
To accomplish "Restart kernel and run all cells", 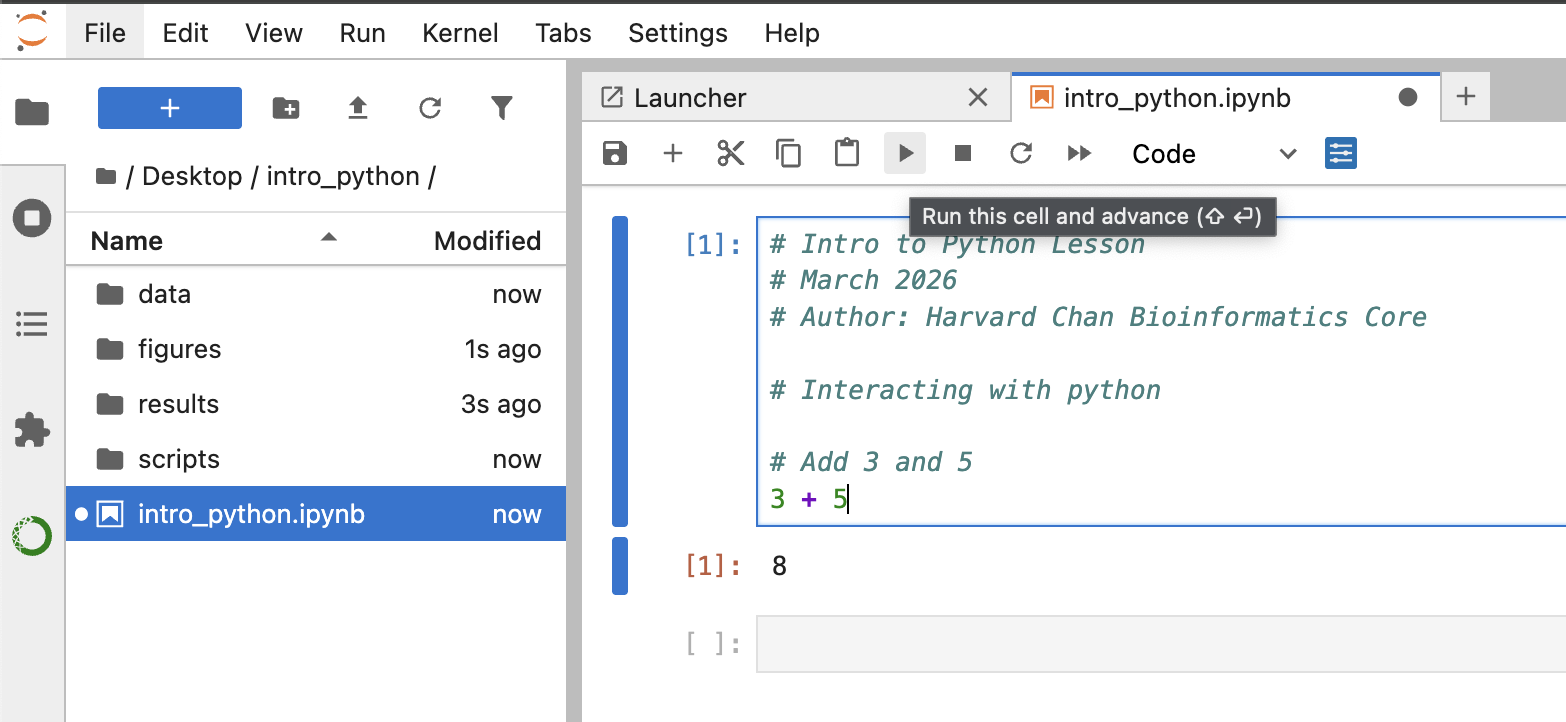I will point(1079,153).
